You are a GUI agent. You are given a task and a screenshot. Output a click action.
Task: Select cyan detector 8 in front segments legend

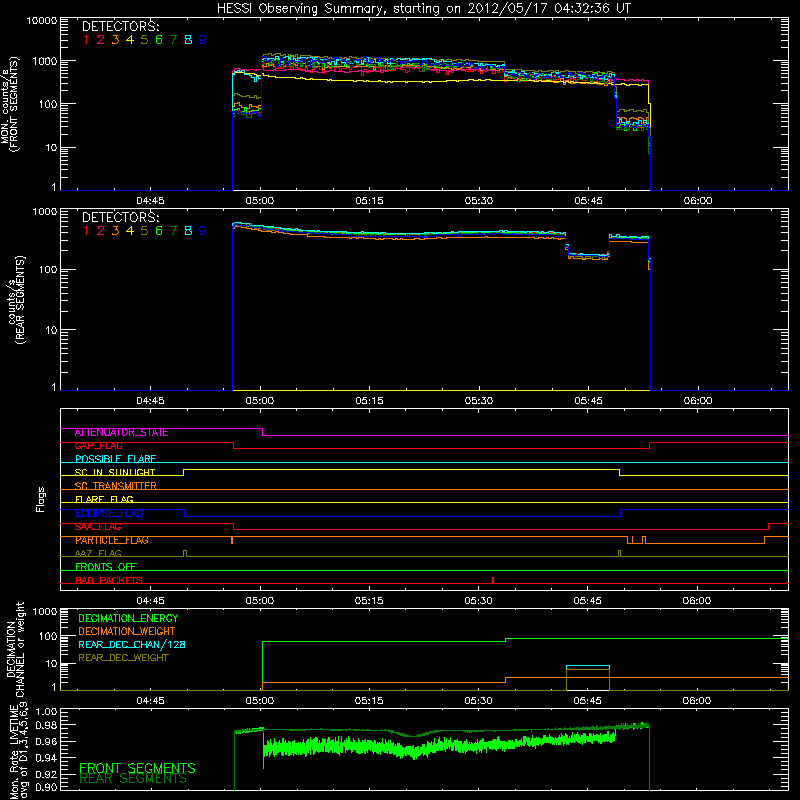(x=188, y=40)
